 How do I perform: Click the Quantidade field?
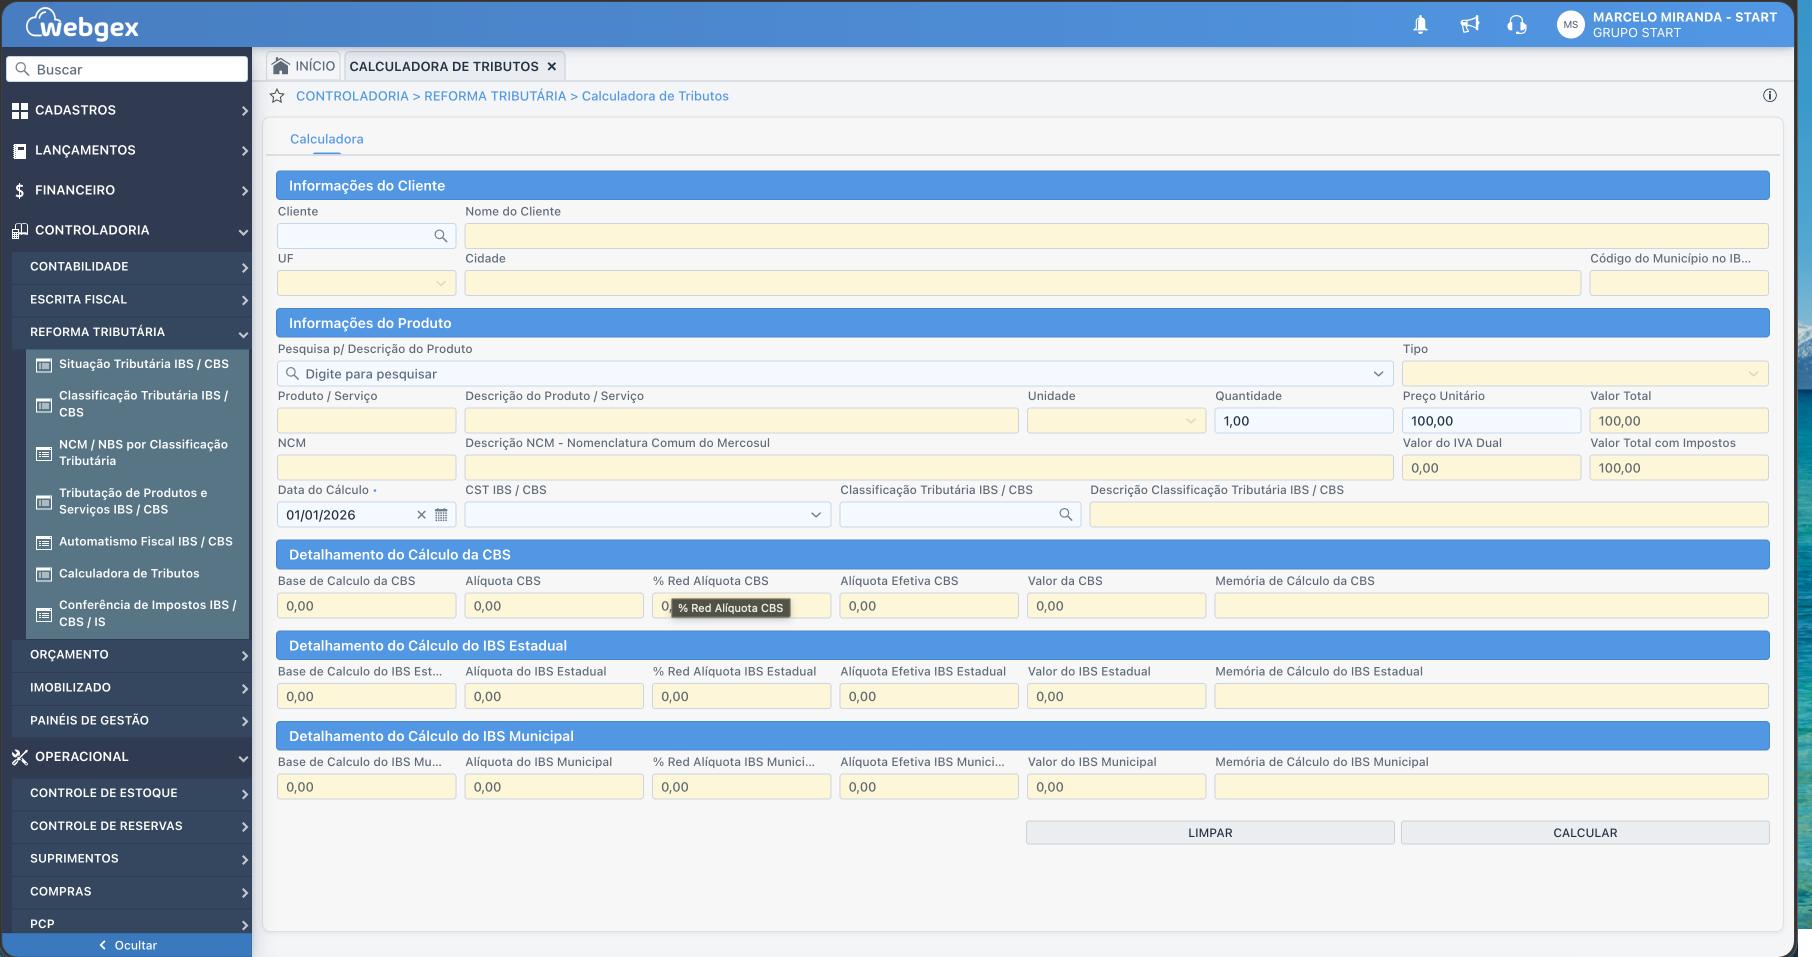pyautogui.click(x=1304, y=421)
